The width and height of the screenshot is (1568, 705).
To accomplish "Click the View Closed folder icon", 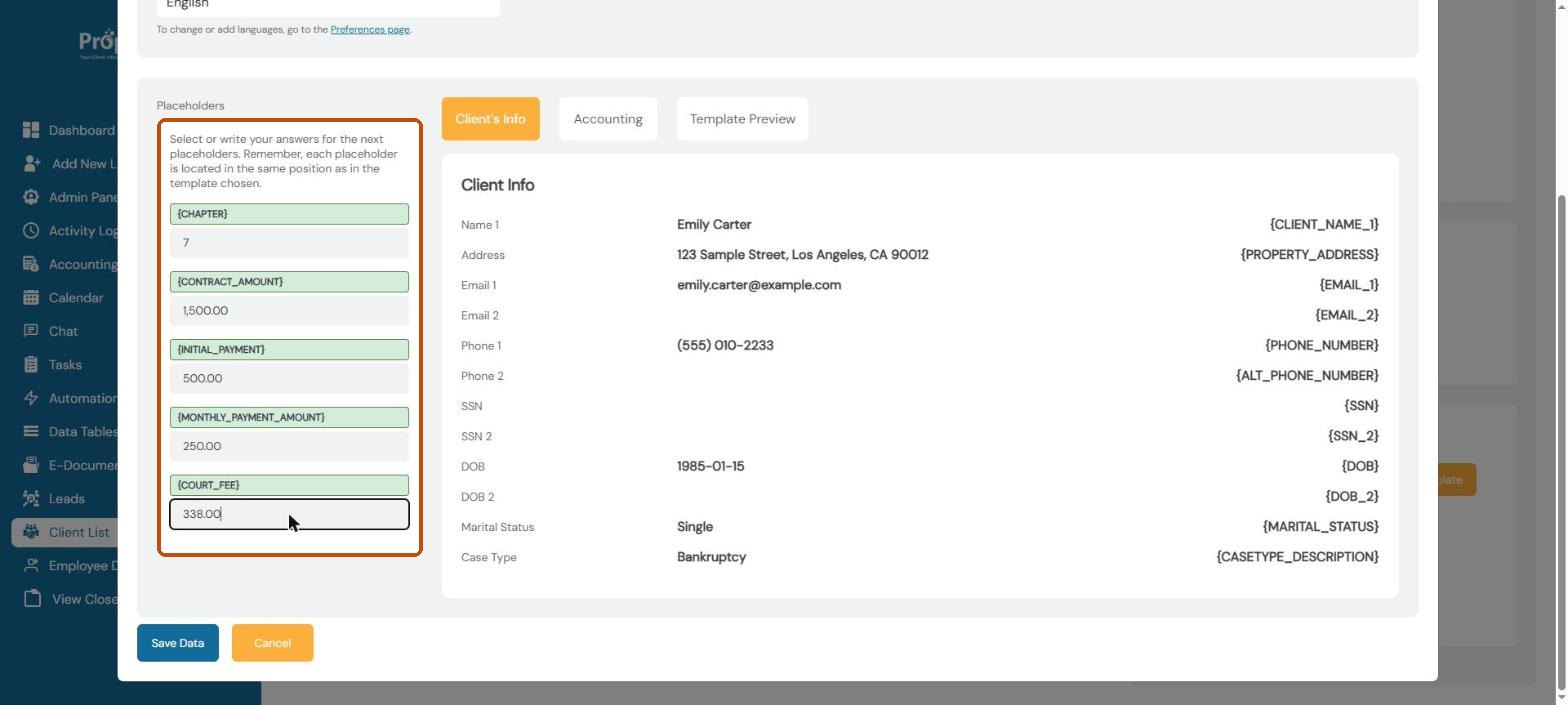I will pyautogui.click(x=33, y=599).
